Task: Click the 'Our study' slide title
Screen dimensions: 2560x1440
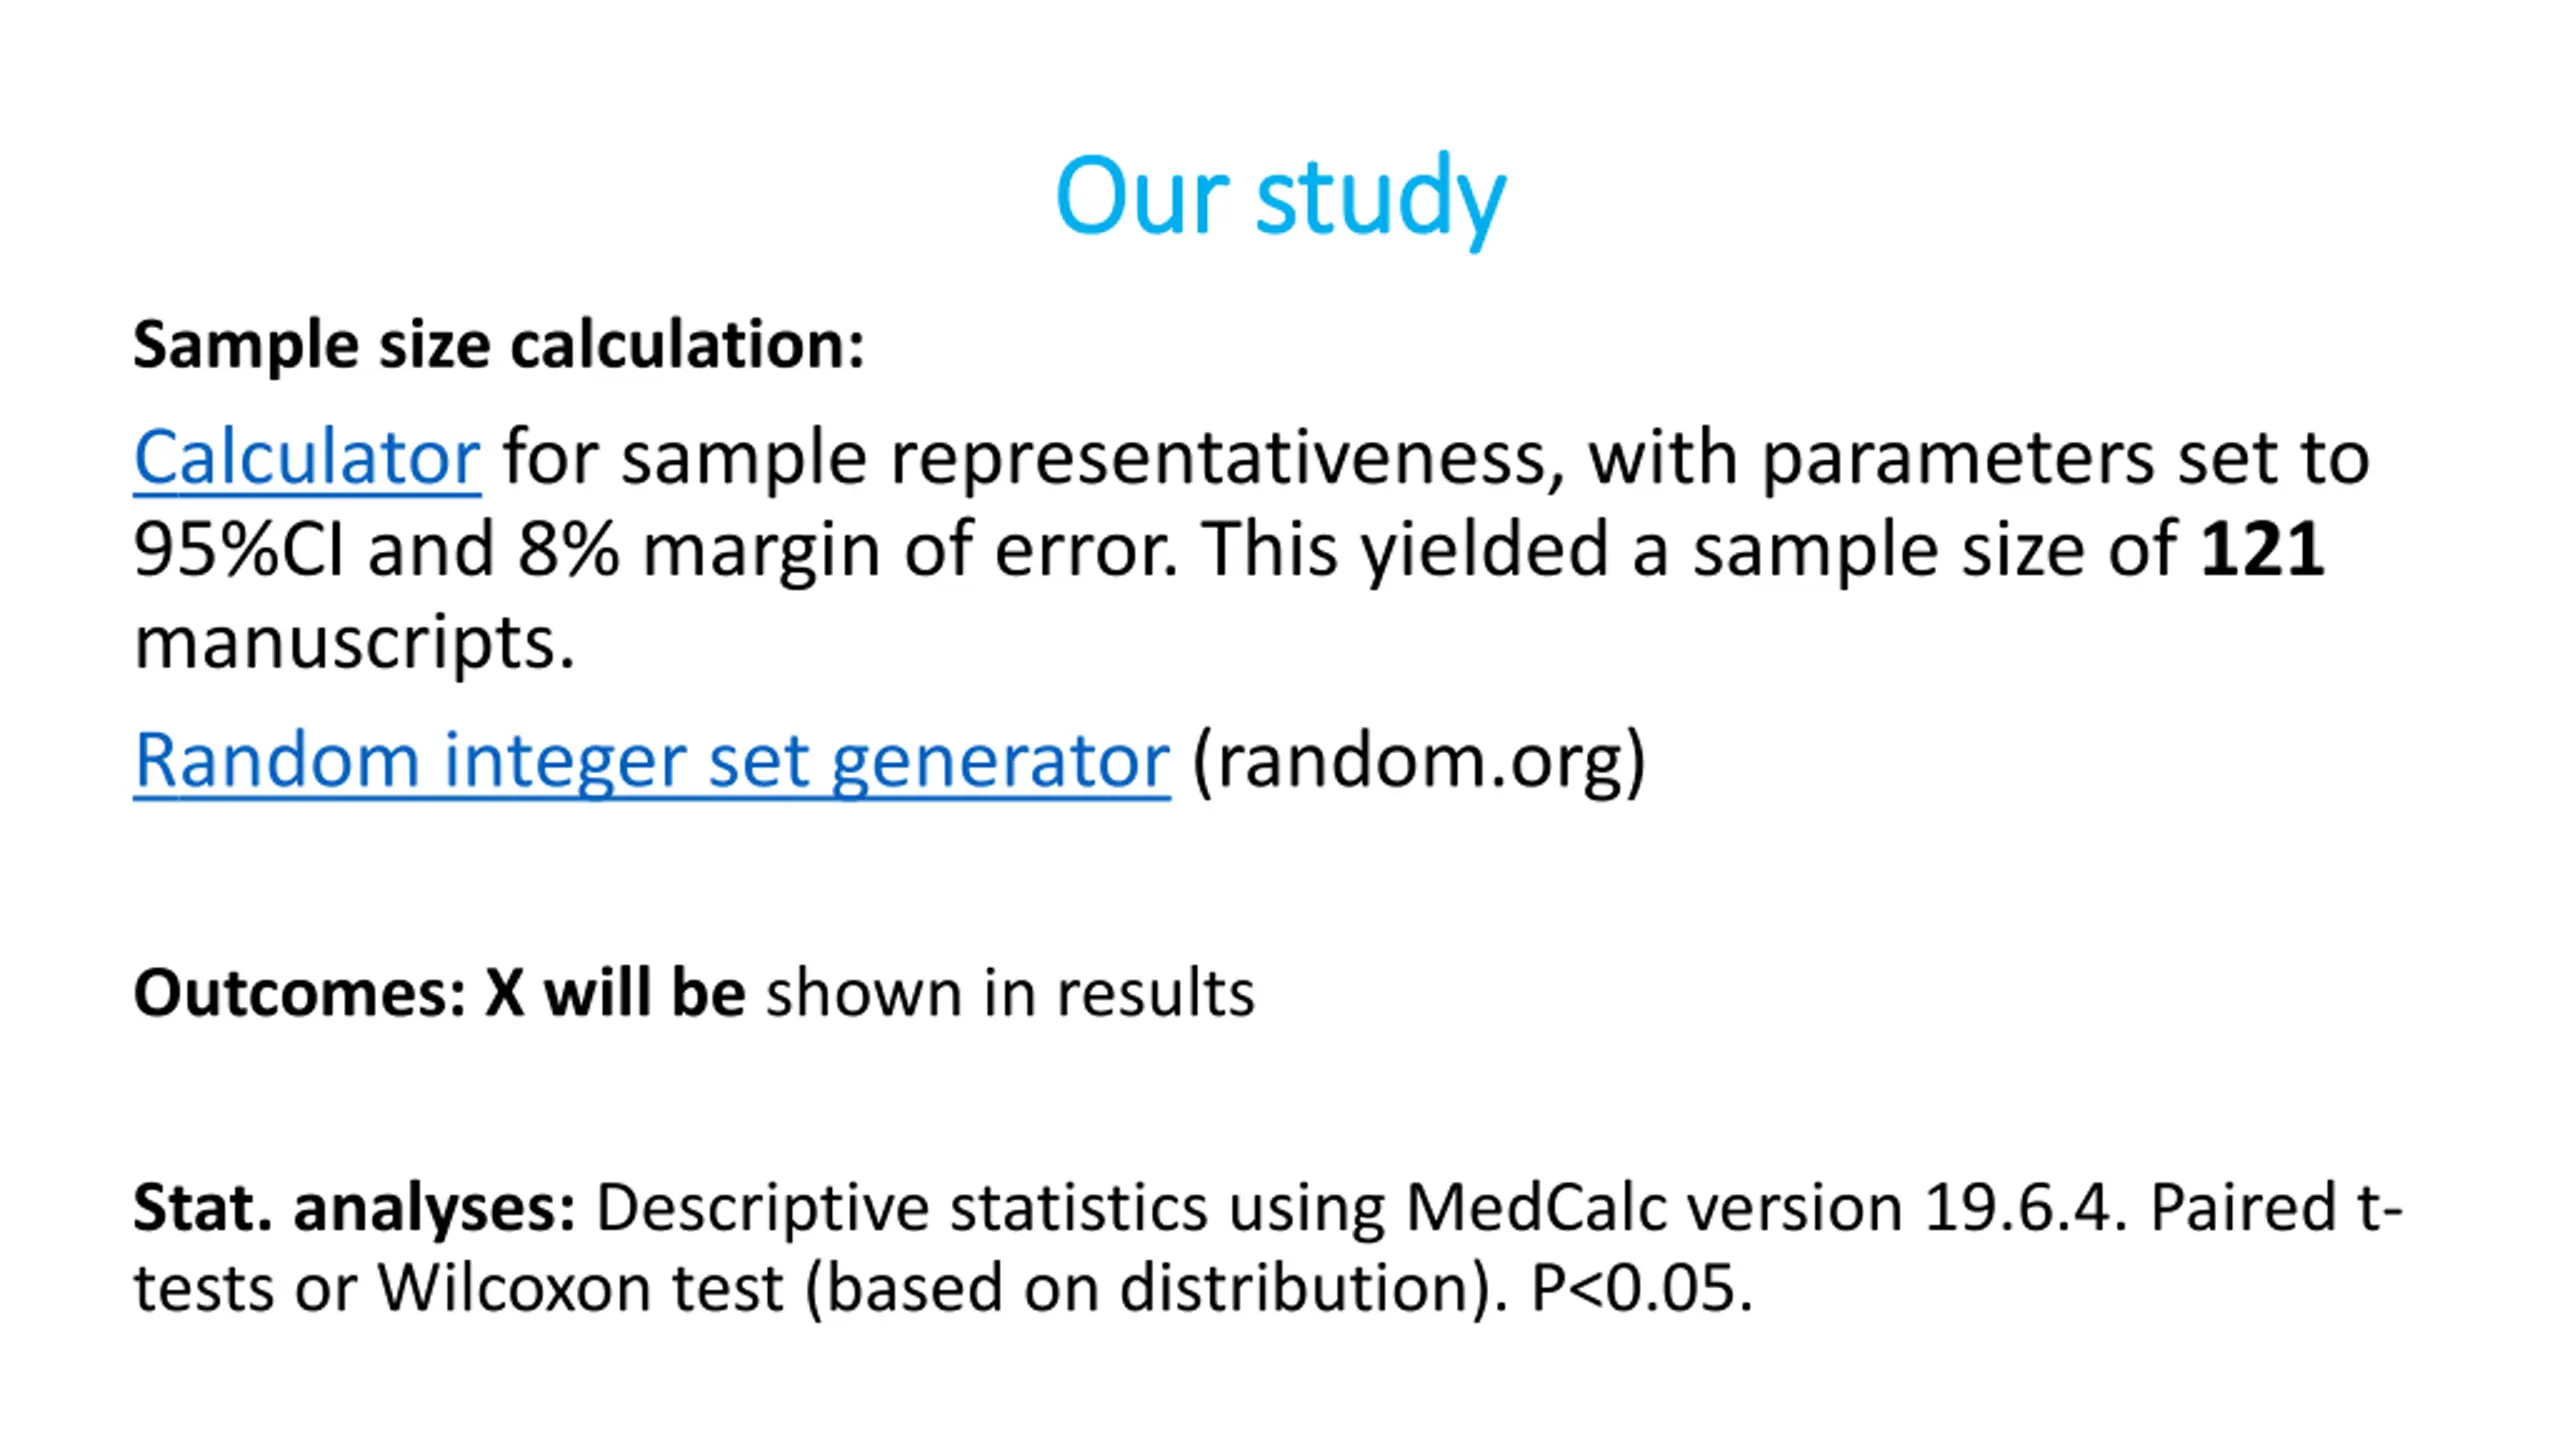Action: 1280,197
